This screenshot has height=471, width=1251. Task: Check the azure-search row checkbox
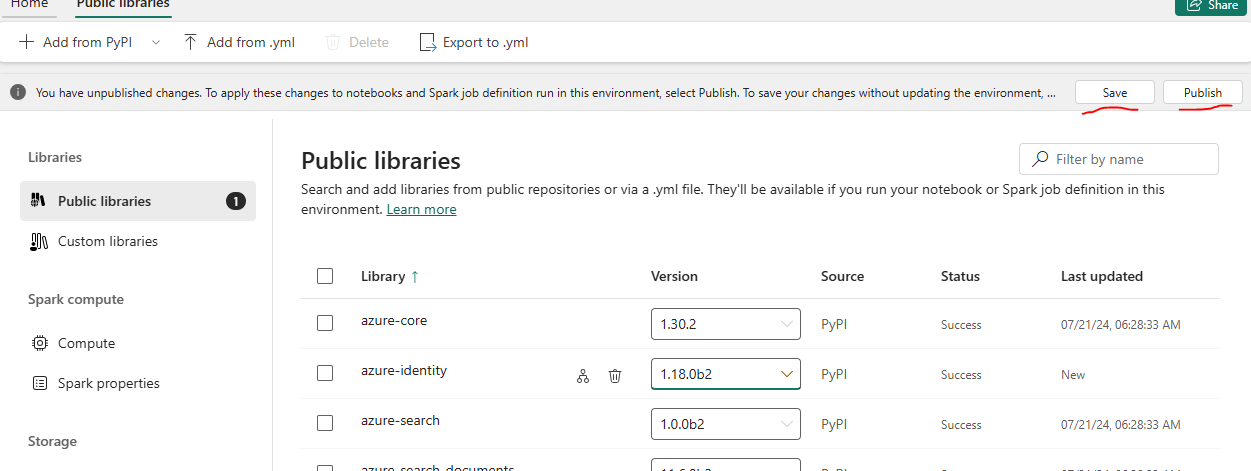325,423
